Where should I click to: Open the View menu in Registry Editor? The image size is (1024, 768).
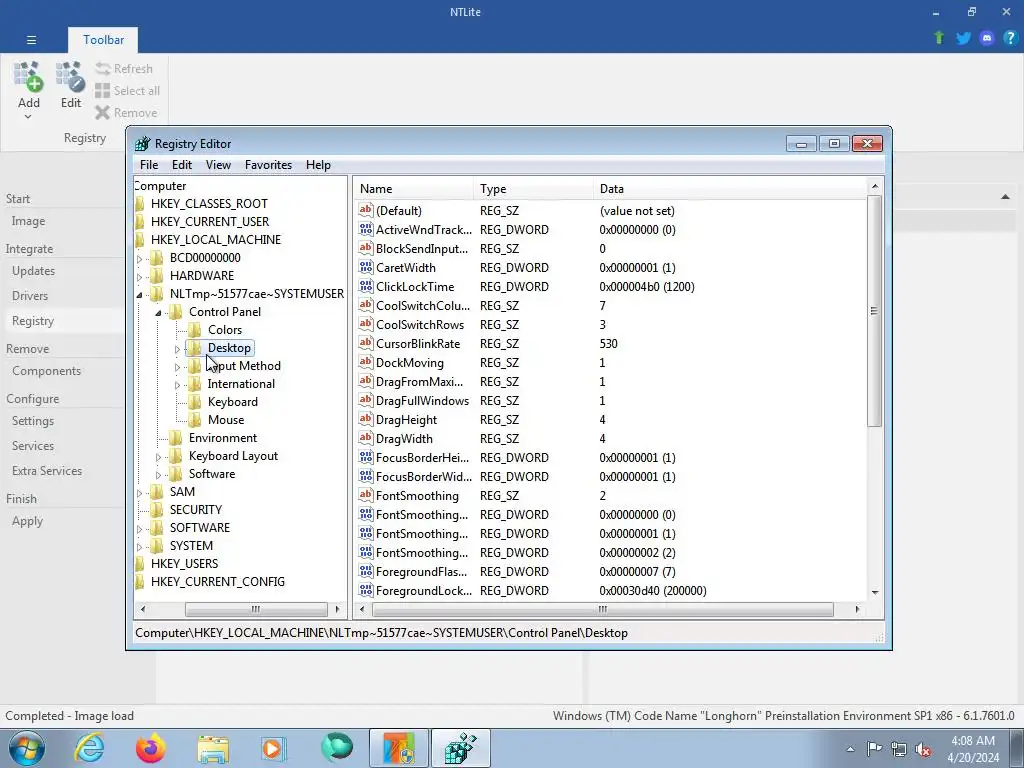pyautogui.click(x=218, y=165)
